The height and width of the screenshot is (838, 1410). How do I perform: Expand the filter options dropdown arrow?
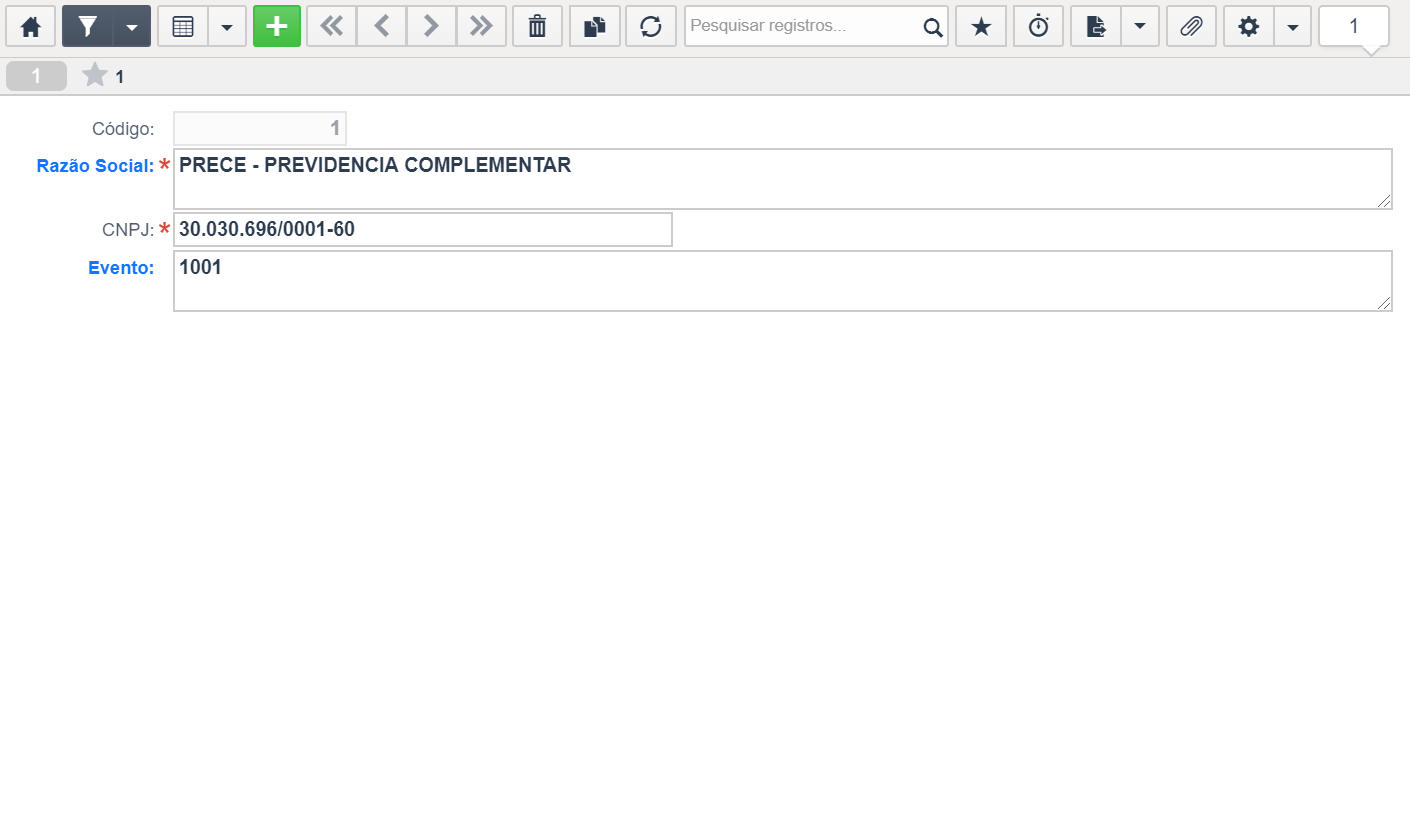coord(132,27)
